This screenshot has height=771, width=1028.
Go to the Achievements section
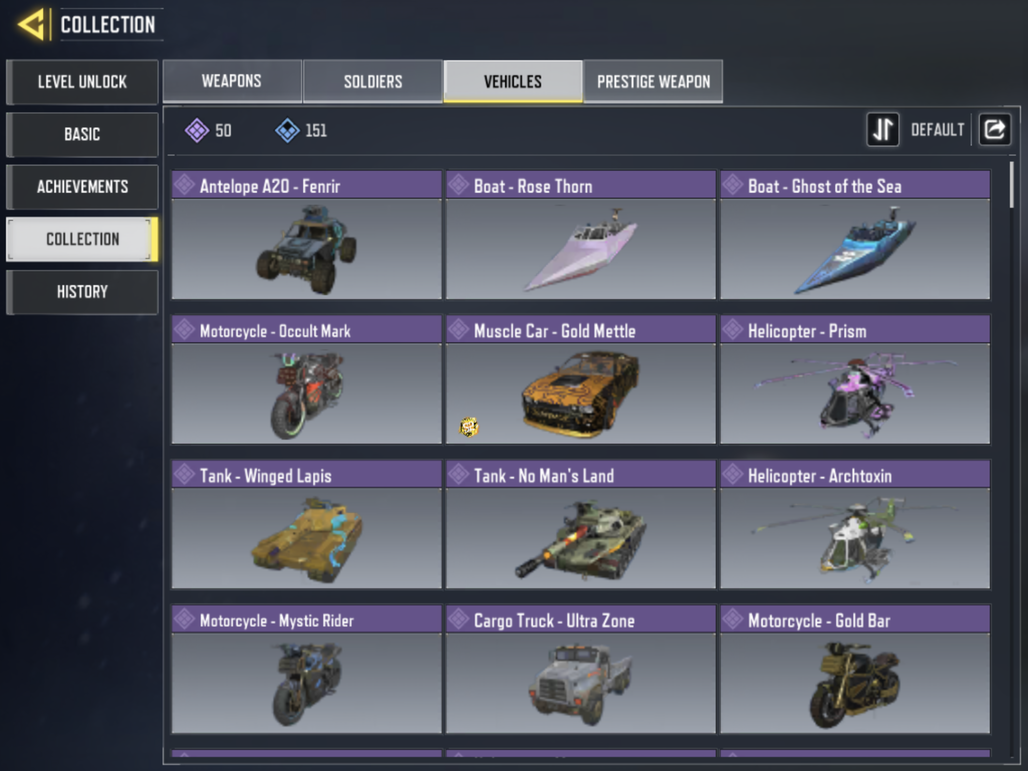point(82,187)
